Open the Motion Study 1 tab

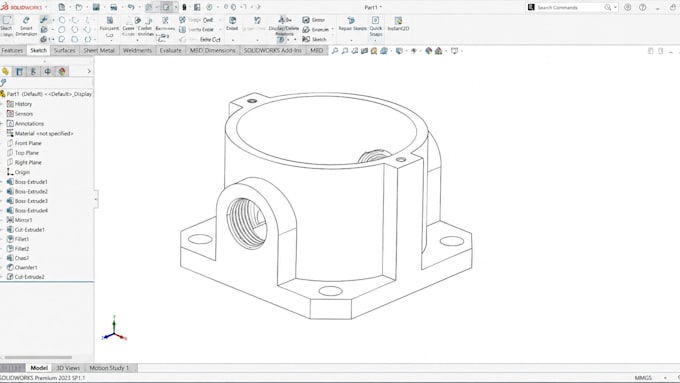[109, 368]
